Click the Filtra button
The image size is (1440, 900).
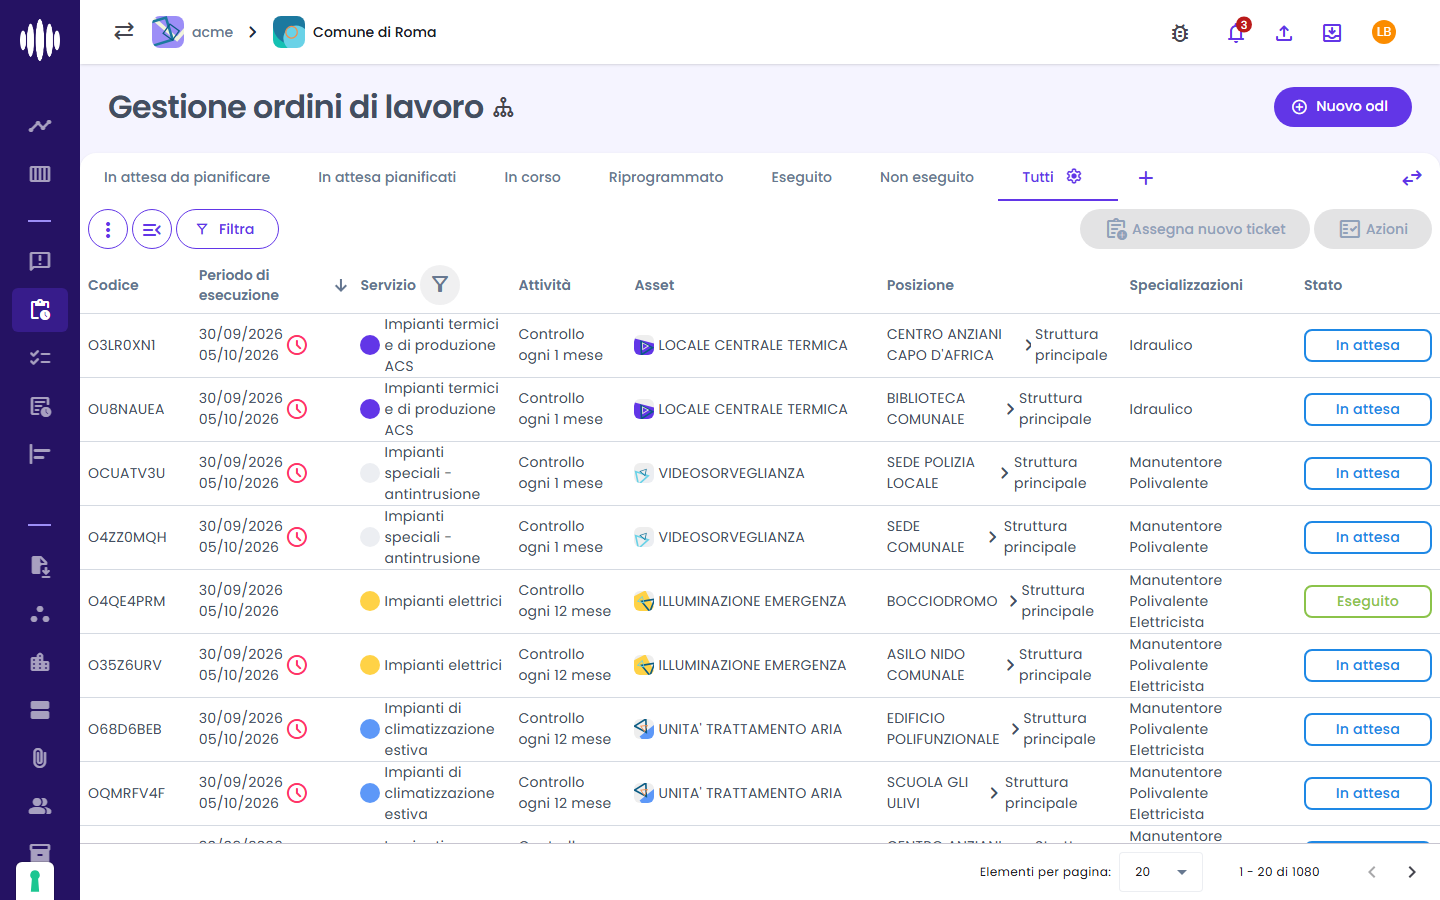(227, 229)
